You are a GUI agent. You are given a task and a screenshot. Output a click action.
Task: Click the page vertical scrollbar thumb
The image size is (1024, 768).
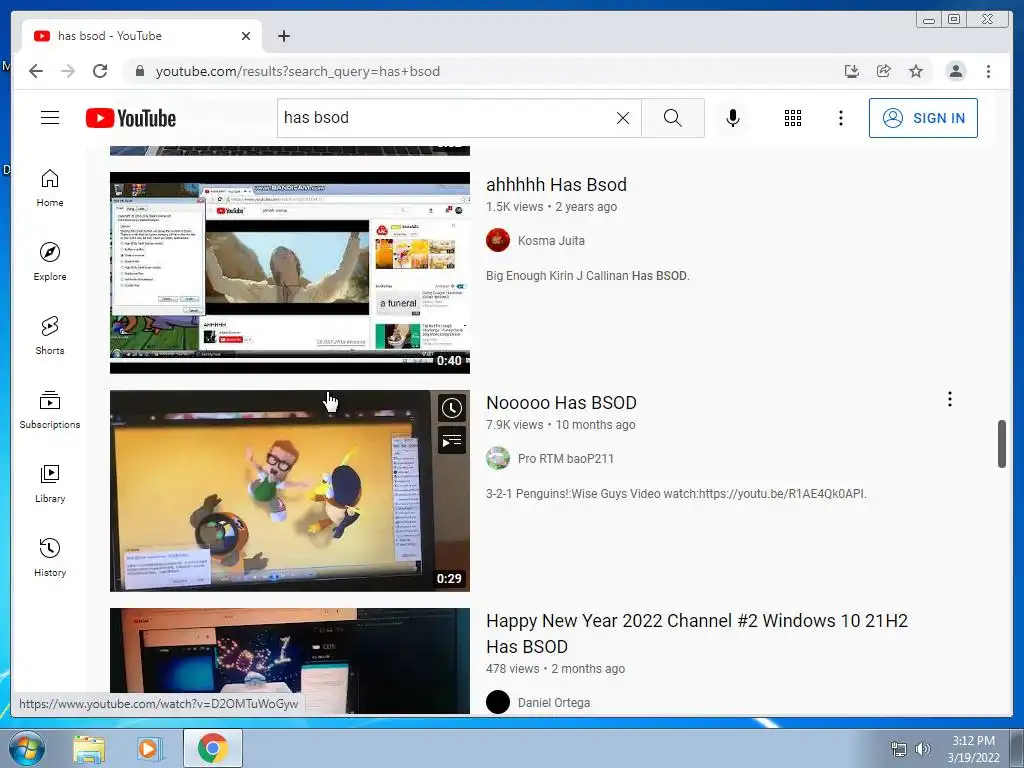click(x=1002, y=444)
